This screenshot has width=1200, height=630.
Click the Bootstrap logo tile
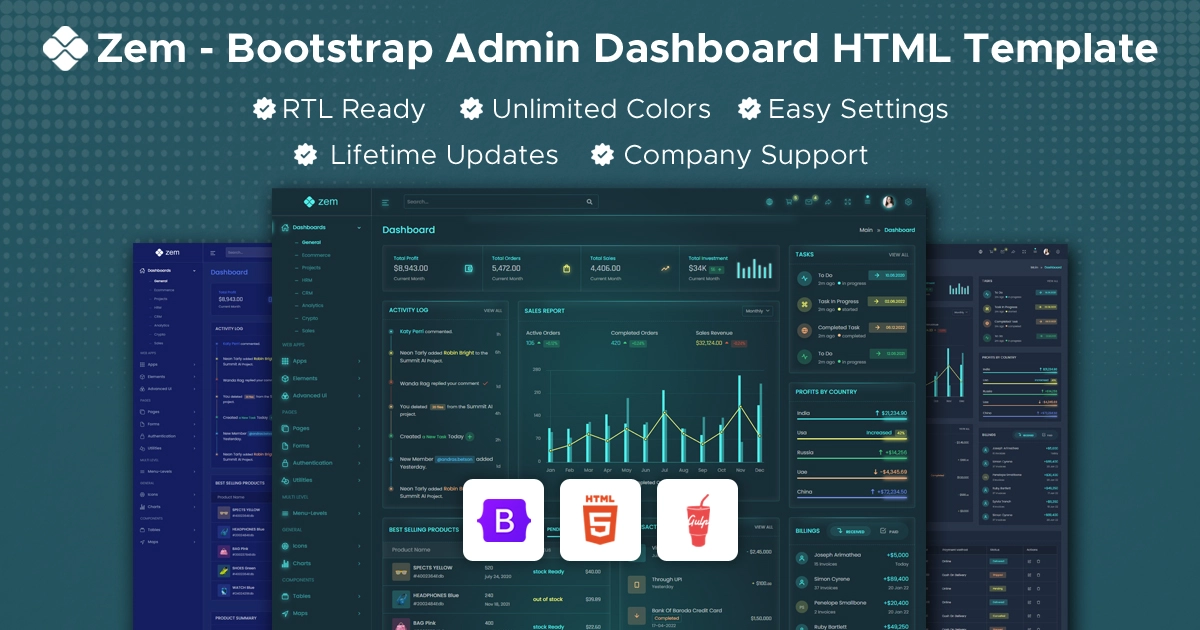(503, 520)
